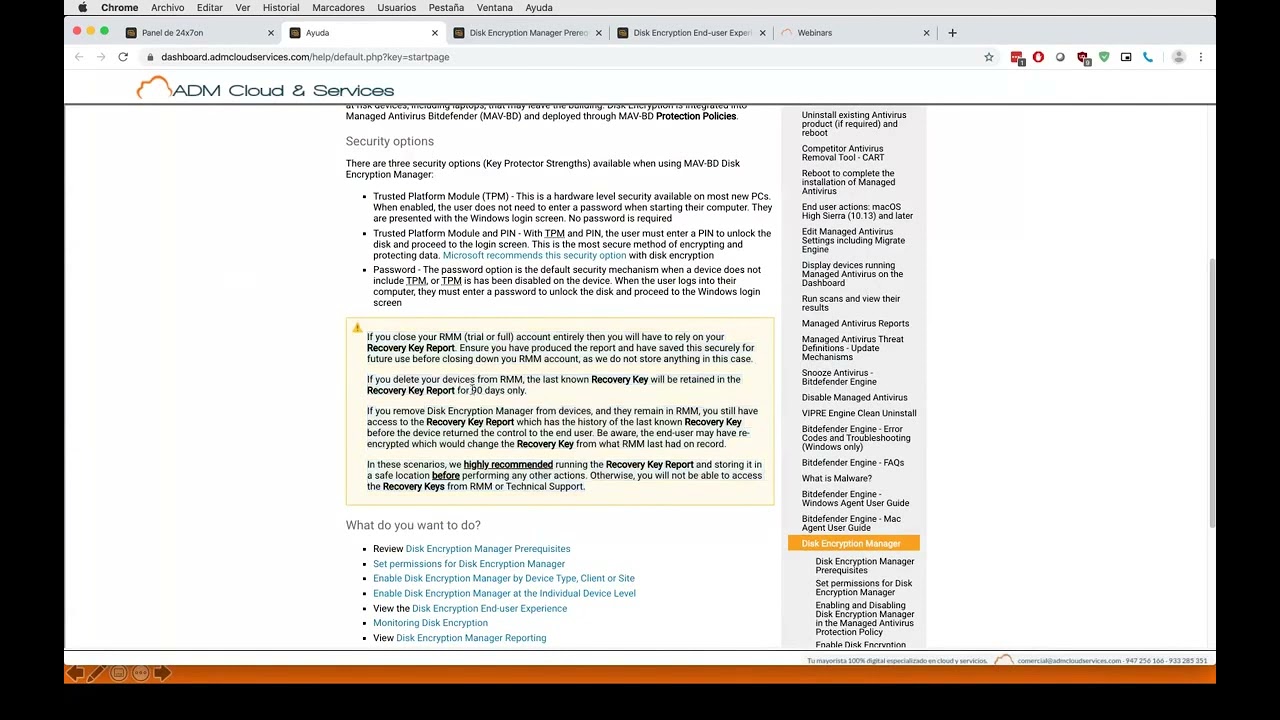Open 'Disable Managed Antivirus' sidebar item

coord(854,397)
